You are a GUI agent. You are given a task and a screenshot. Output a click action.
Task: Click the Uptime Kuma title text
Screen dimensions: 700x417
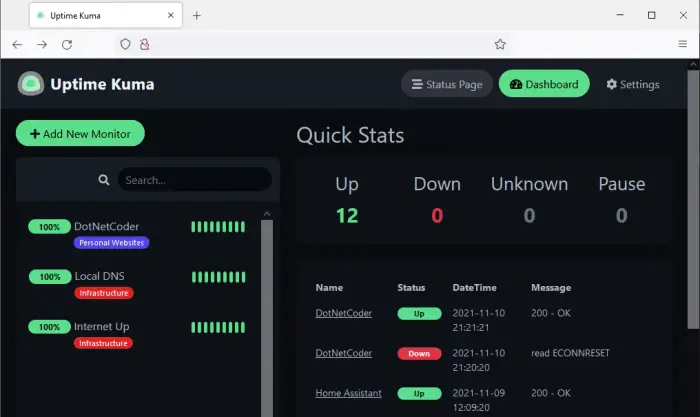[102, 84]
